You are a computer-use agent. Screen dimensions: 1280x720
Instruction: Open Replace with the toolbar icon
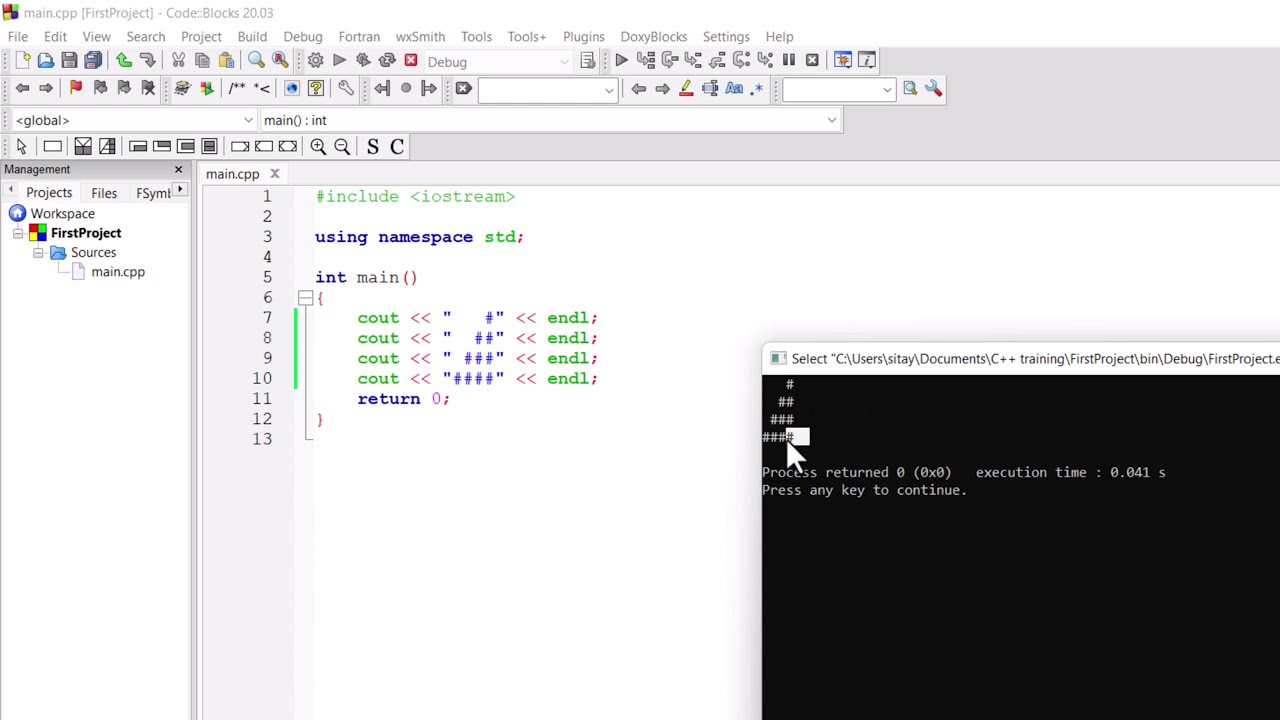pyautogui.click(x=280, y=61)
